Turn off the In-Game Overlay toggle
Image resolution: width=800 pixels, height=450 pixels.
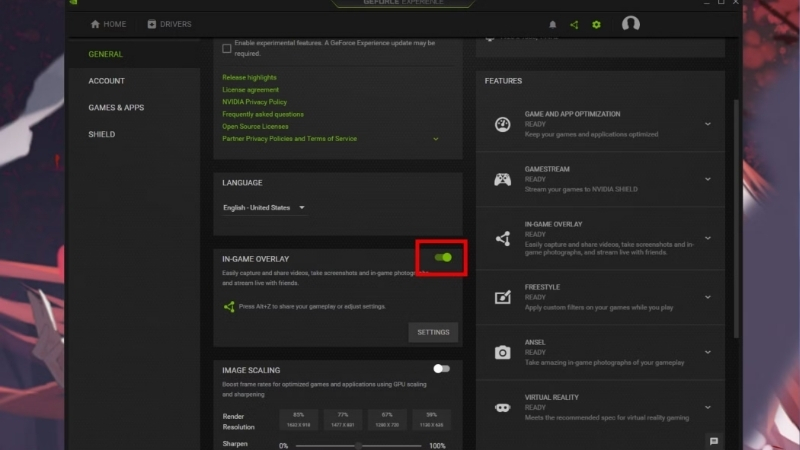[x=443, y=258]
